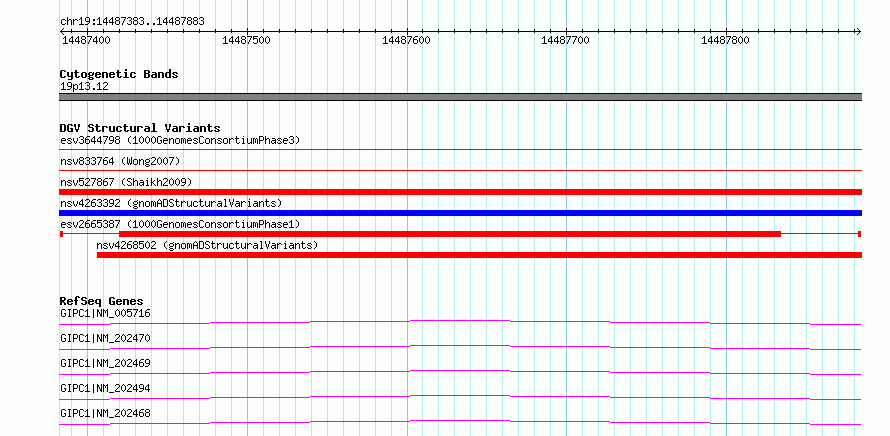Open variant nsv4268502 gnomAD label
Screen dimensions: 890x436
click(x=207, y=245)
